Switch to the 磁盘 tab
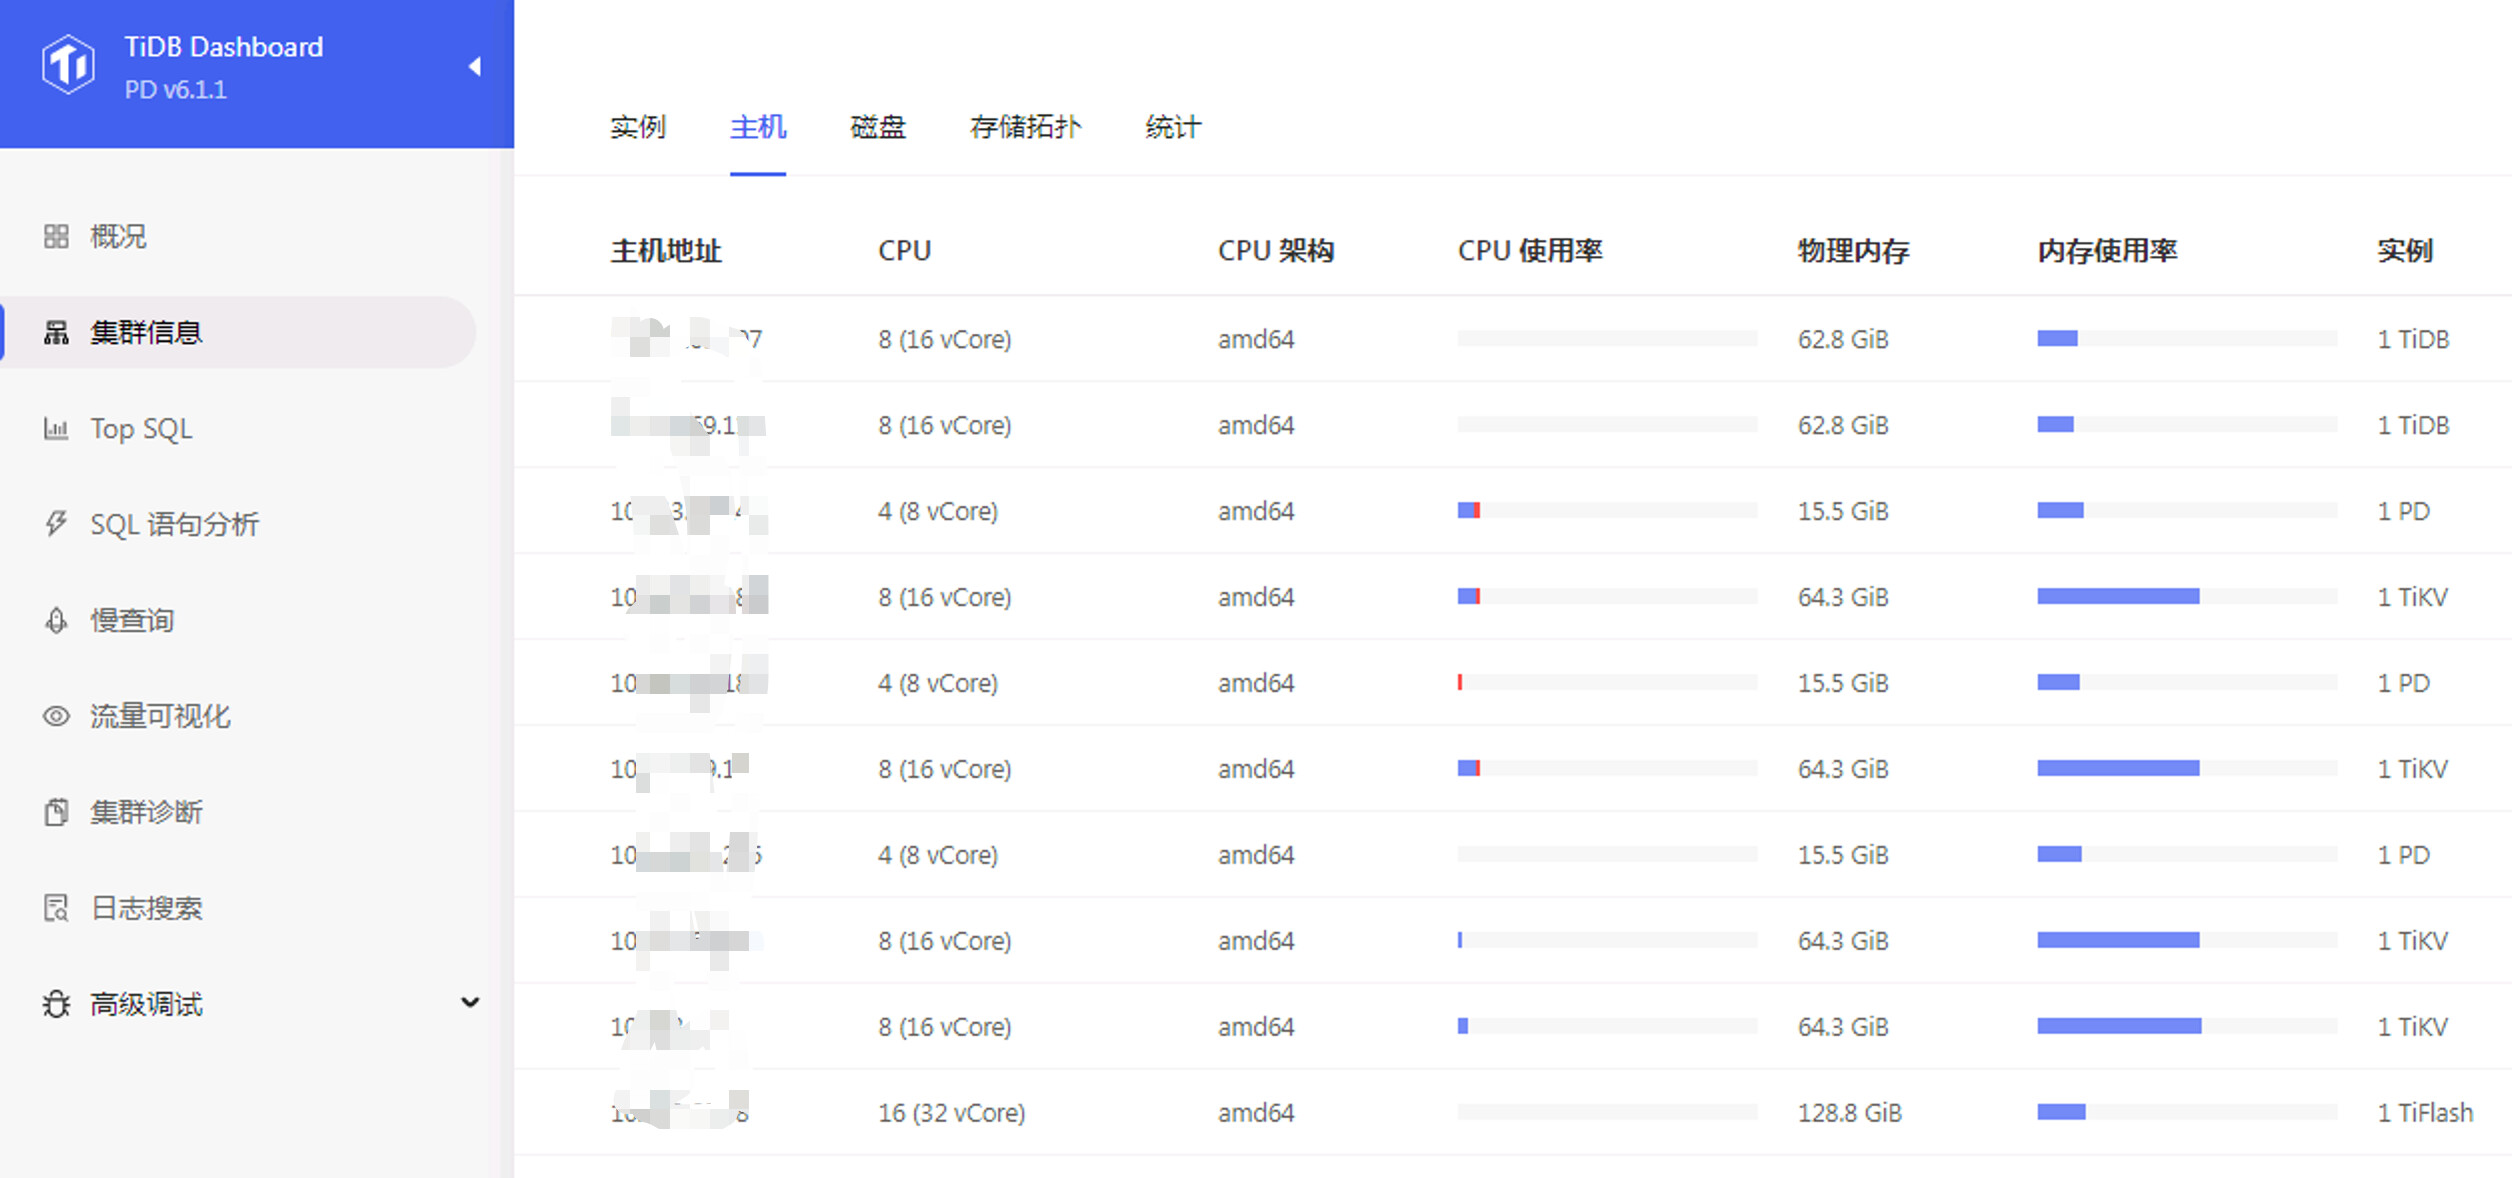Screen dimensions: 2512x1178 pyautogui.click(x=877, y=127)
